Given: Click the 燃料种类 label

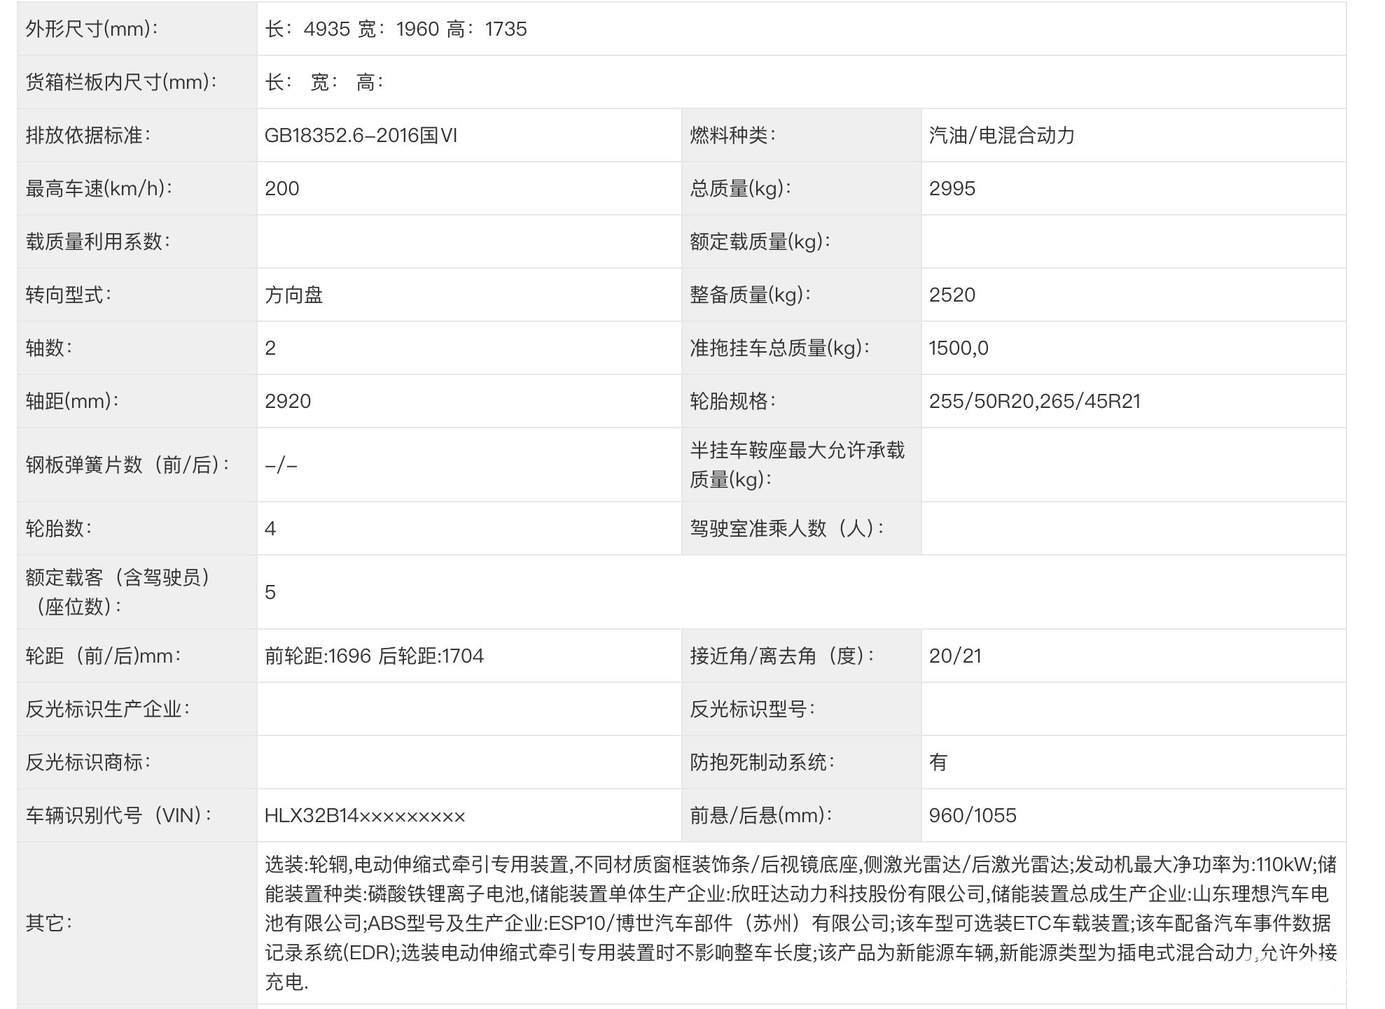Looking at the screenshot, I should (x=732, y=135).
